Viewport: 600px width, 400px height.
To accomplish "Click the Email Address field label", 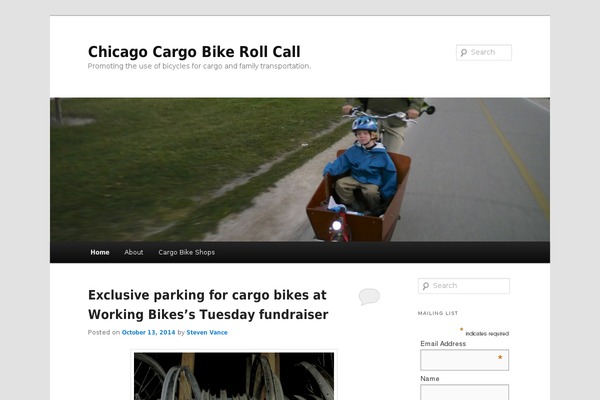I will point(443,343).
